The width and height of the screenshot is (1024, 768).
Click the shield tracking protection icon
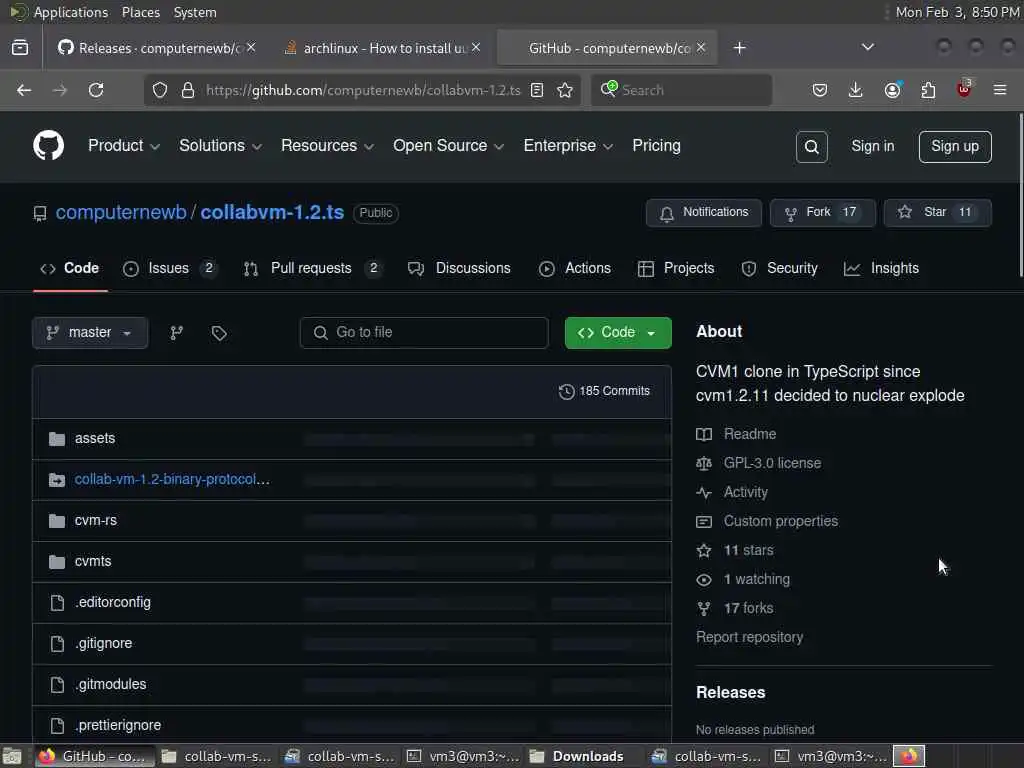pos(160,90)
